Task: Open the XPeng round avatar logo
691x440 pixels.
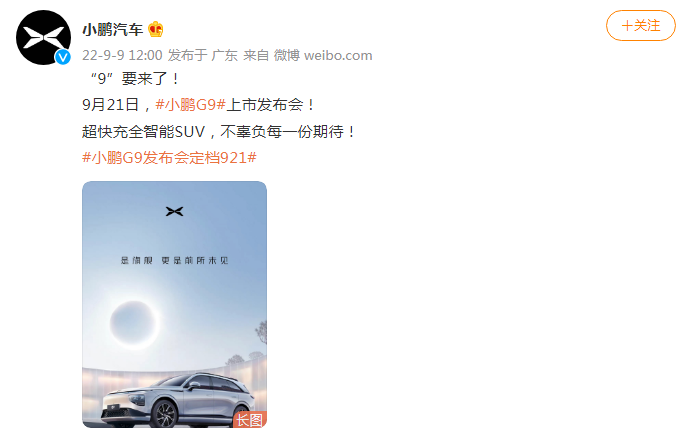Action: click(x=43, y=37)
